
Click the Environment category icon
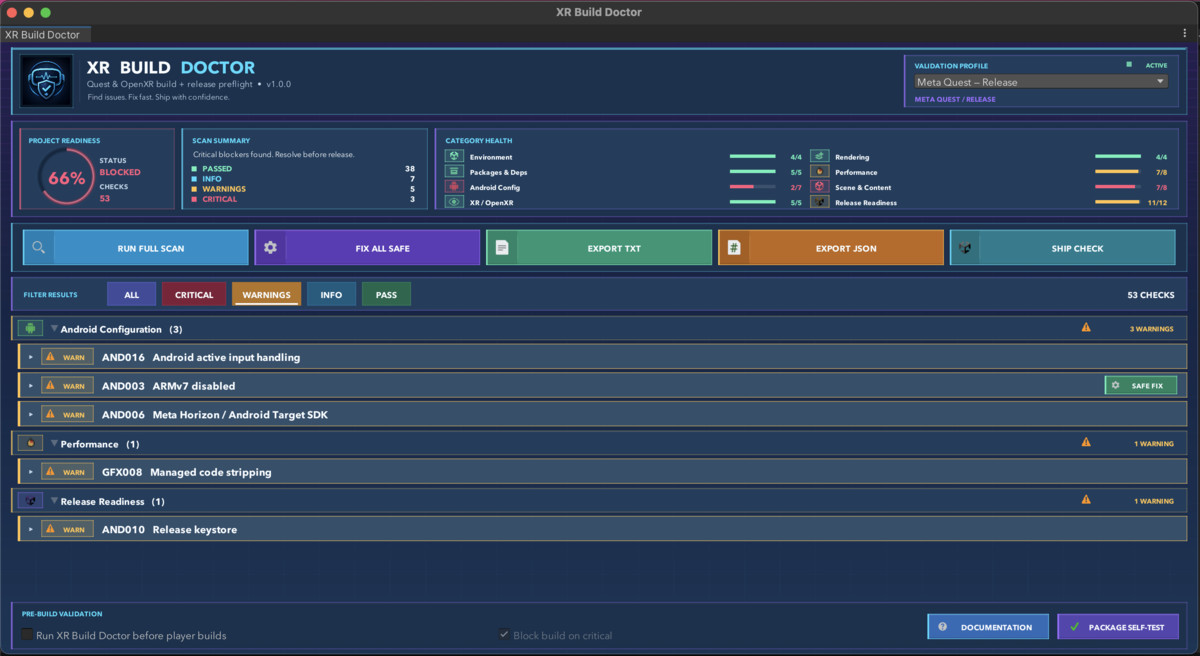click(x=454, y=157)
